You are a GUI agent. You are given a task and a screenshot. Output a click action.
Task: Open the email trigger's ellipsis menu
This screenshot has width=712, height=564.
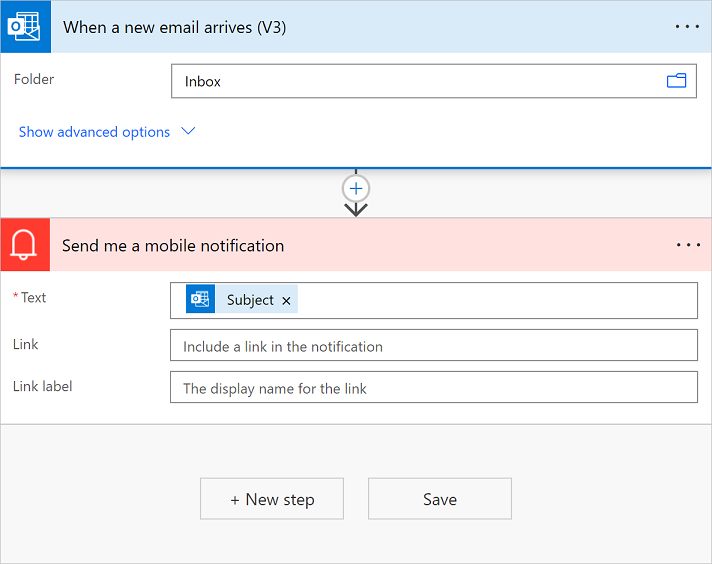pos(687,27)
